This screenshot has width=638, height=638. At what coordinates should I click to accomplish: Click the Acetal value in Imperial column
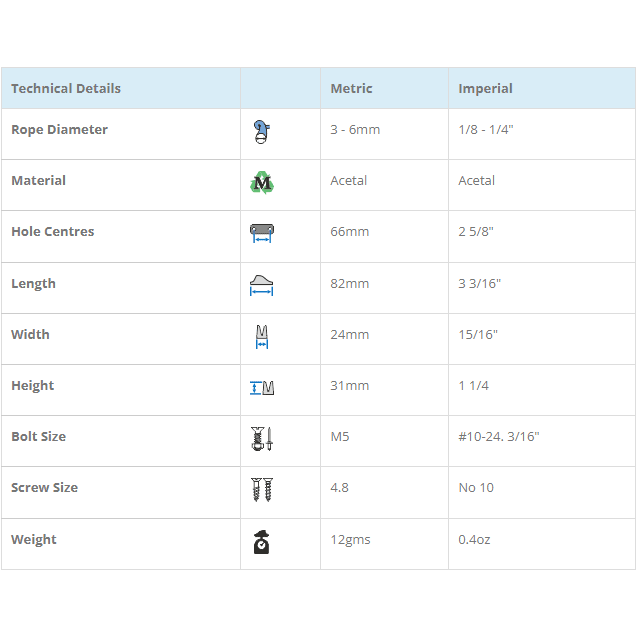pyautogui.click(x=476, y=181)
